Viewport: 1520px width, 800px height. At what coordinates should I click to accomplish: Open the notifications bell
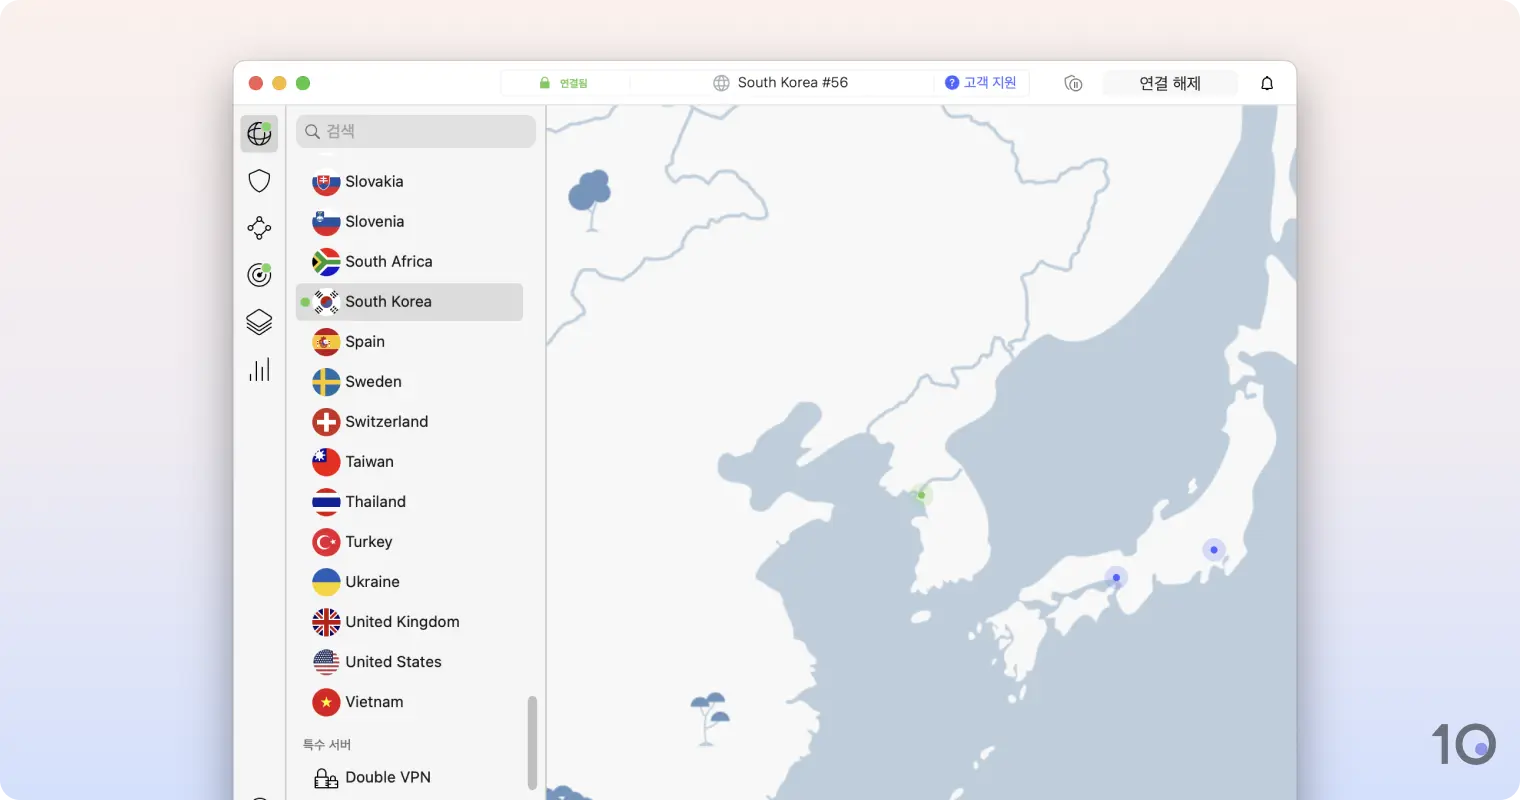tap(1267, 83)
